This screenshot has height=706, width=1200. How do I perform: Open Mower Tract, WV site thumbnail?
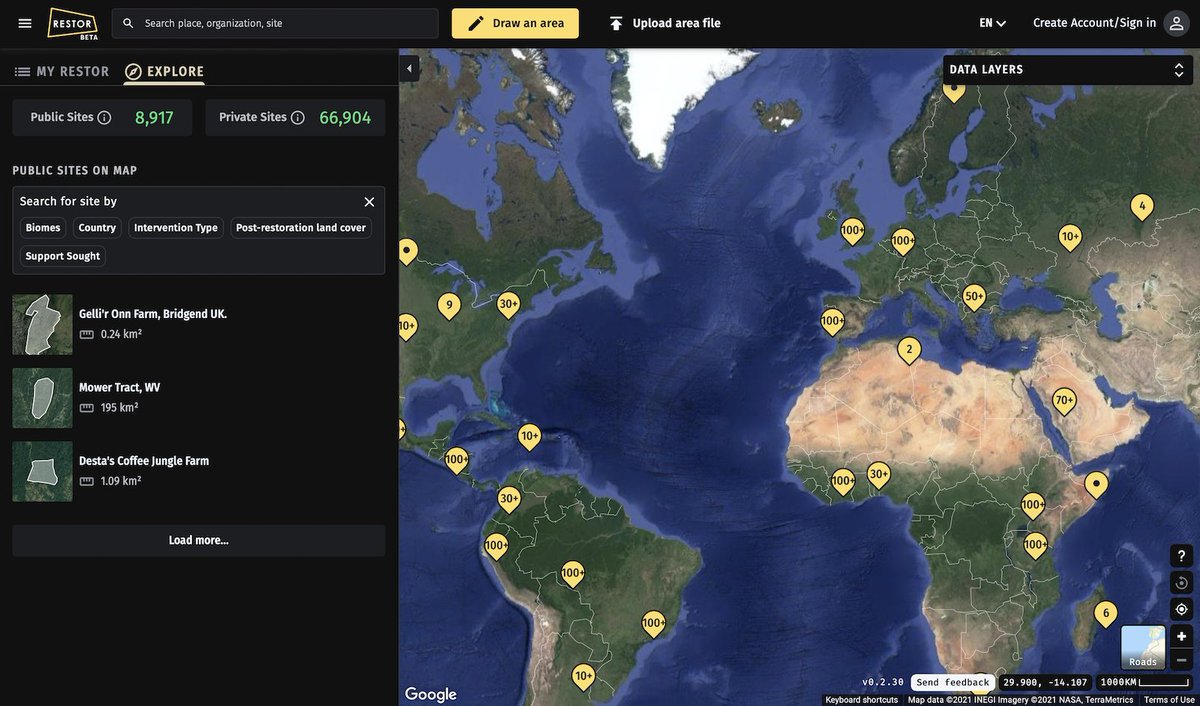tap(42, 398)
